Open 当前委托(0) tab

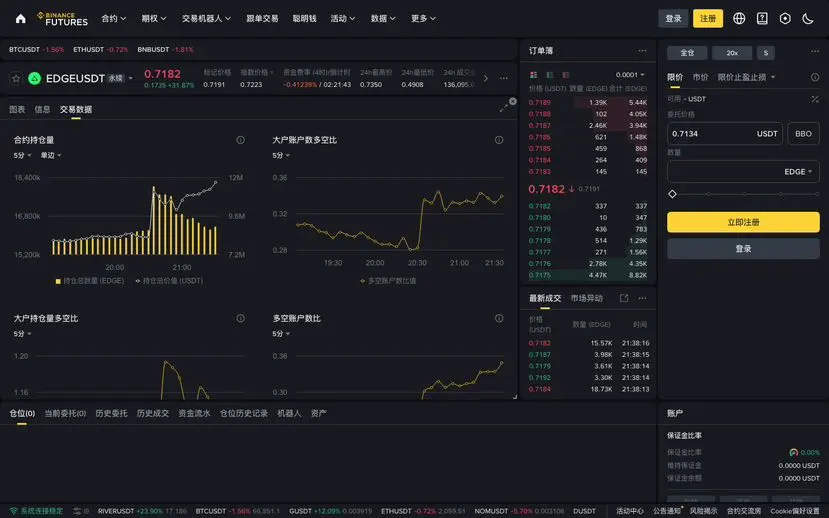pyautogui.click(x=65, y=413)
